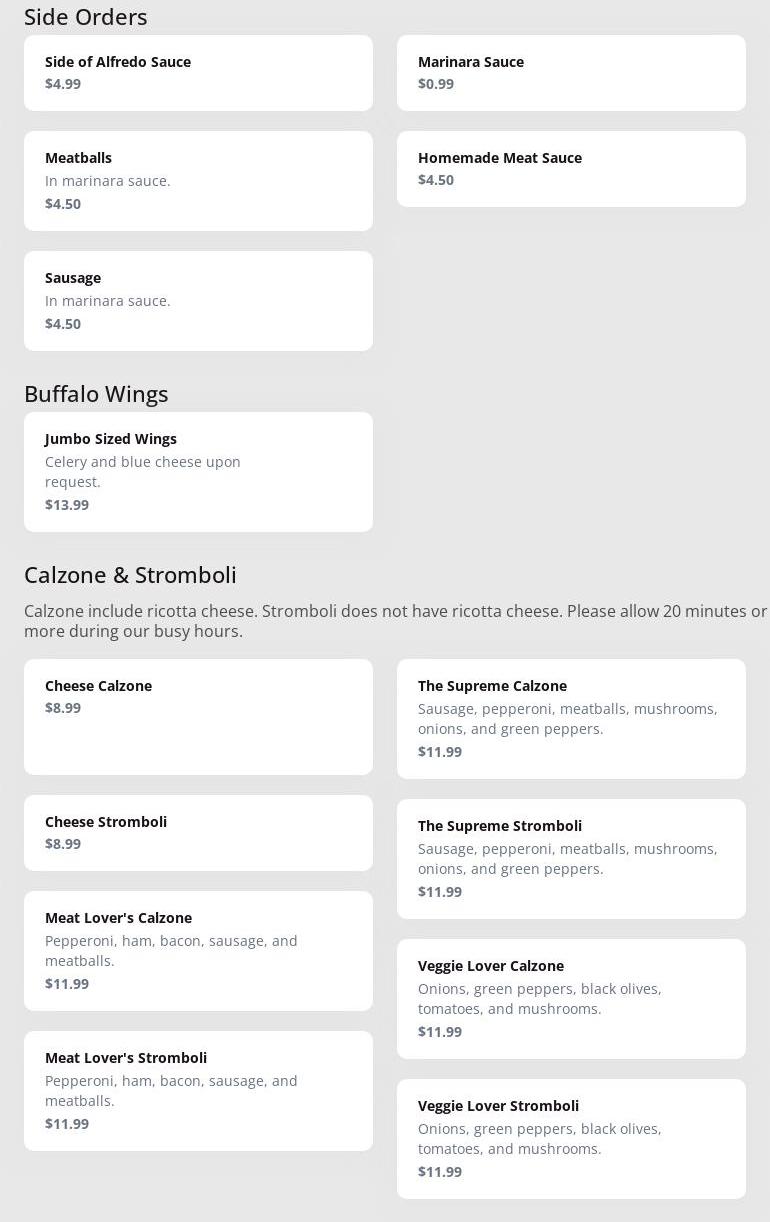Choose the Cheese Stromboli item
The height and width of the screenshot is (1222, 770).
(x=198, y=833)
